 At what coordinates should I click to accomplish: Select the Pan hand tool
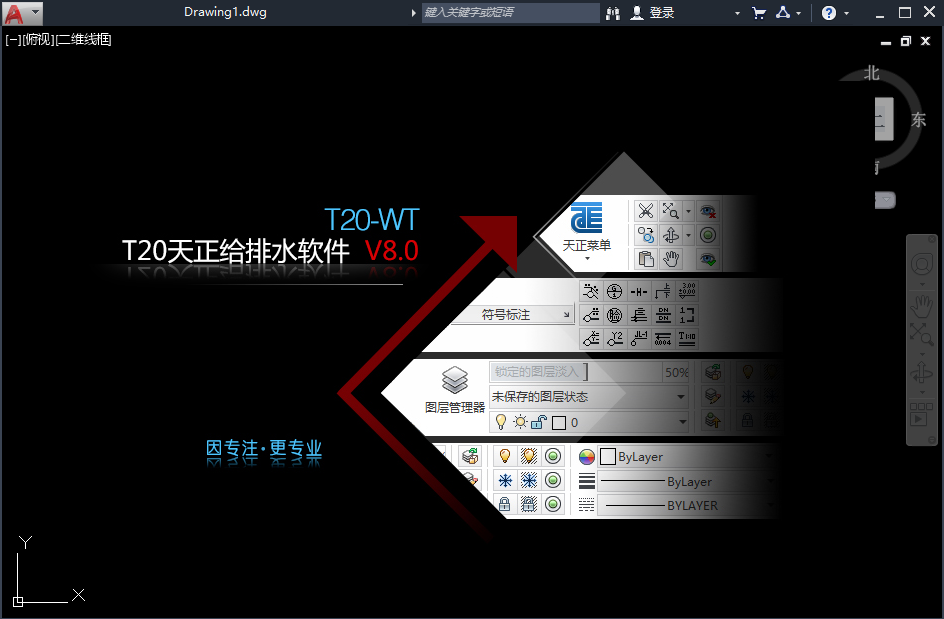(x=922, y=306)
